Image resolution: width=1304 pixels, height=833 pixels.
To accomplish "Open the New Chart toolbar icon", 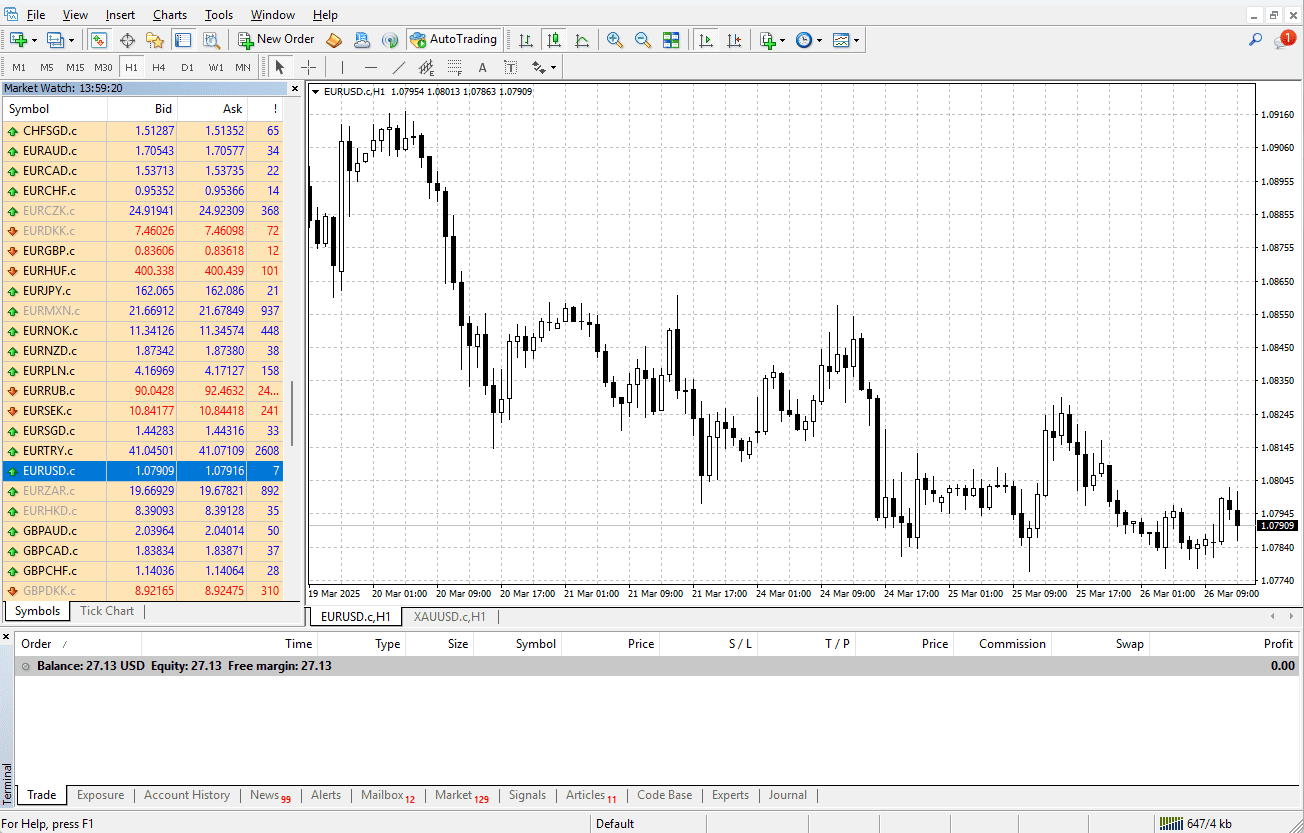I will pyautogui.click(x=18, y=40).
